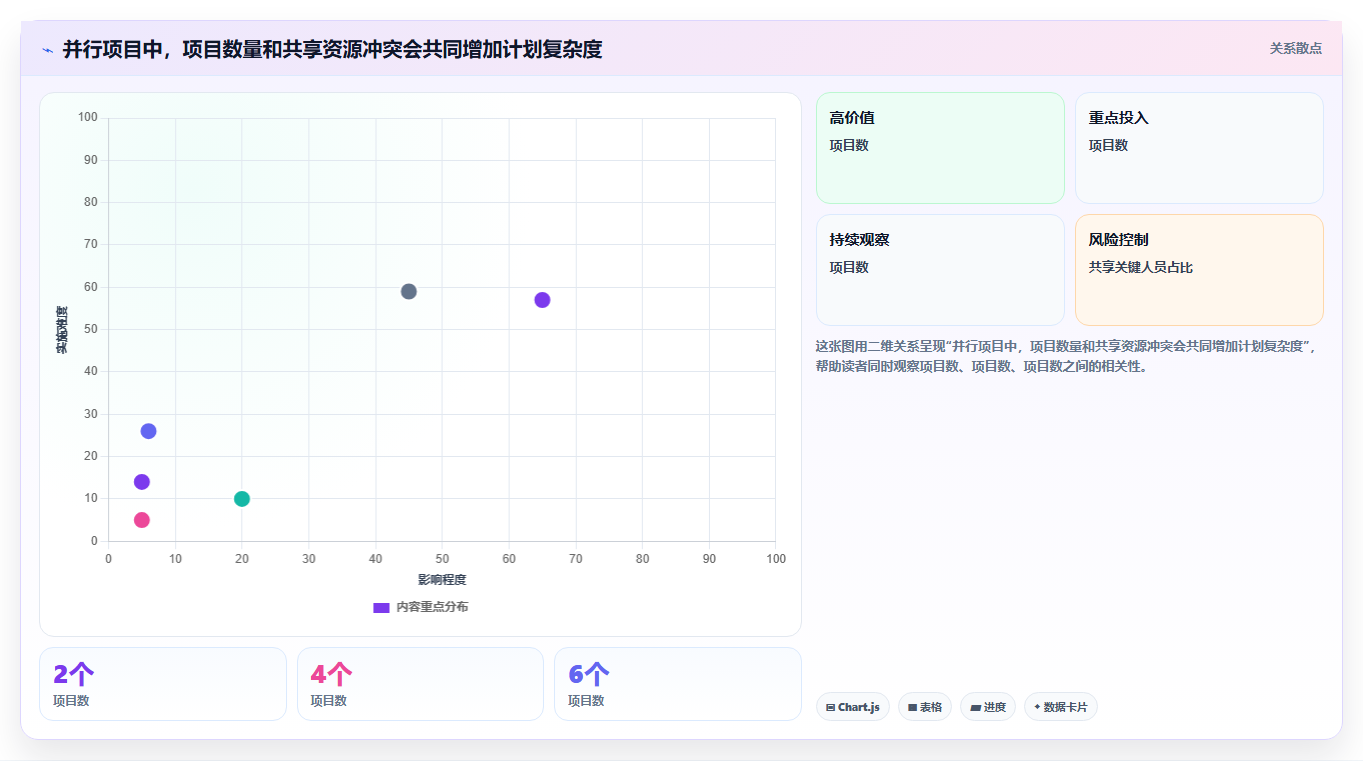1363x761 pixels.
Task: Click 共享关键人员占比 text in 风险控制 card
Action: coord(1141,267)
